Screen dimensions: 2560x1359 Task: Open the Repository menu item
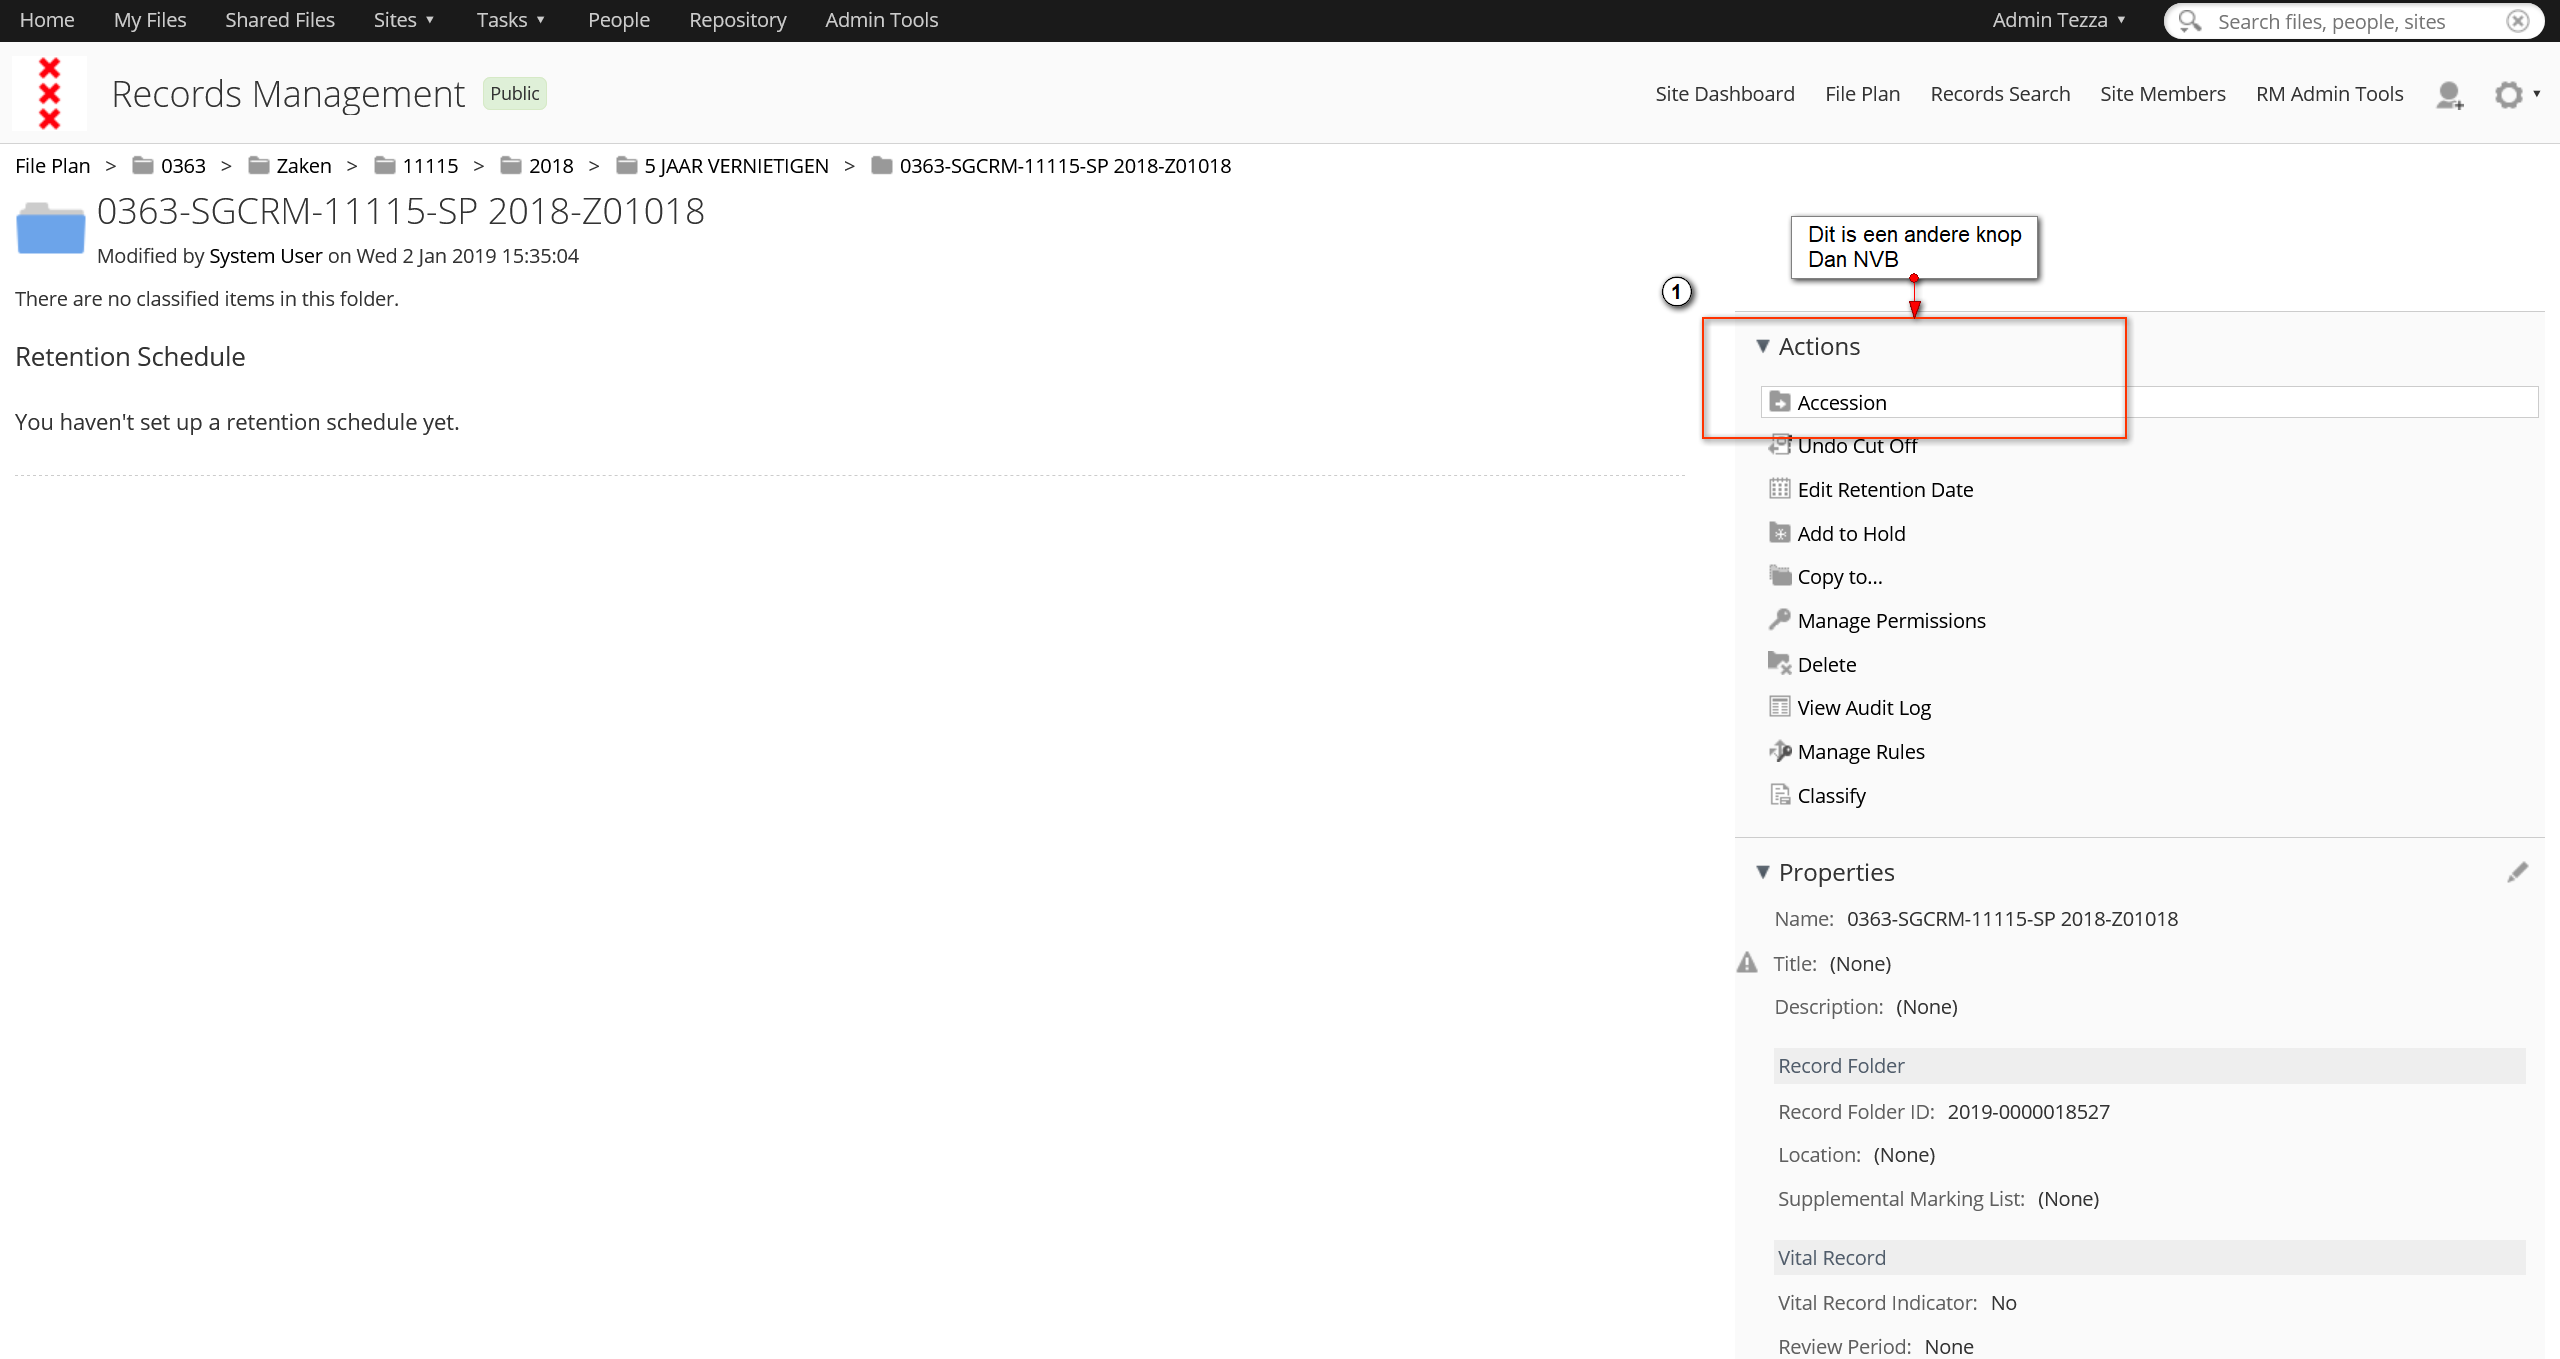click(x=737, y=20)
